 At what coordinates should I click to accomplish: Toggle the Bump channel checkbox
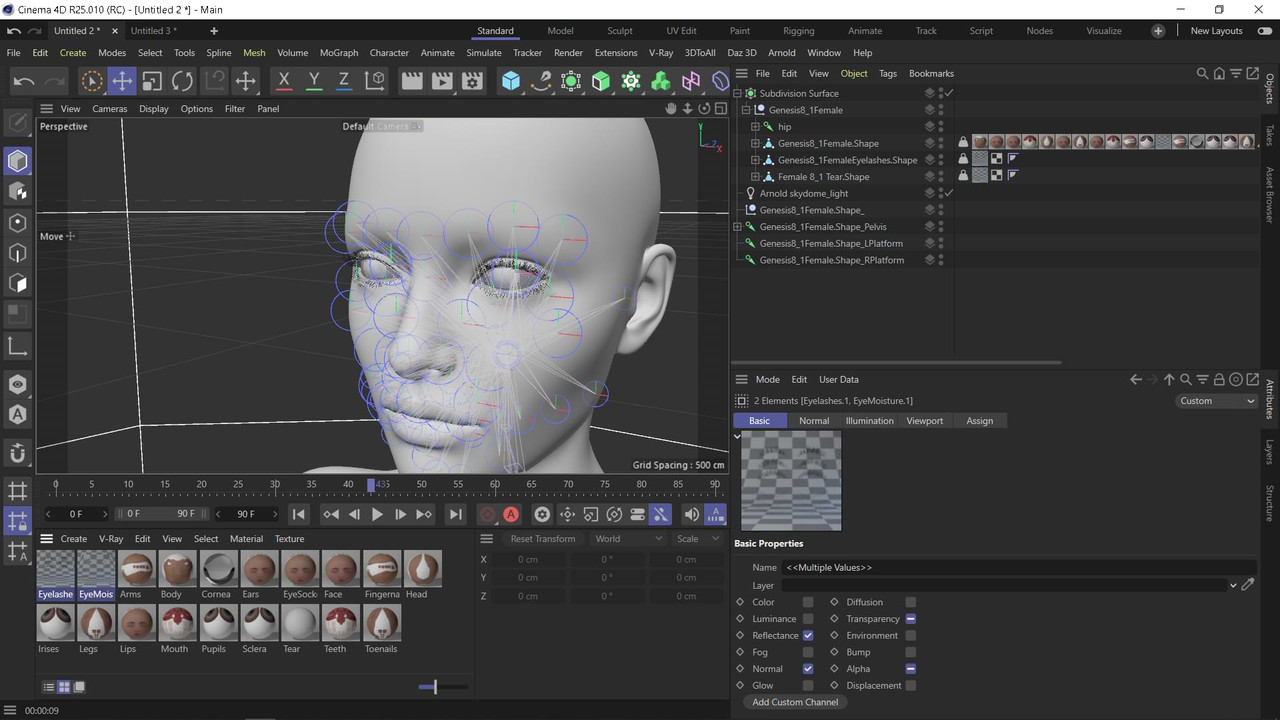911,652
